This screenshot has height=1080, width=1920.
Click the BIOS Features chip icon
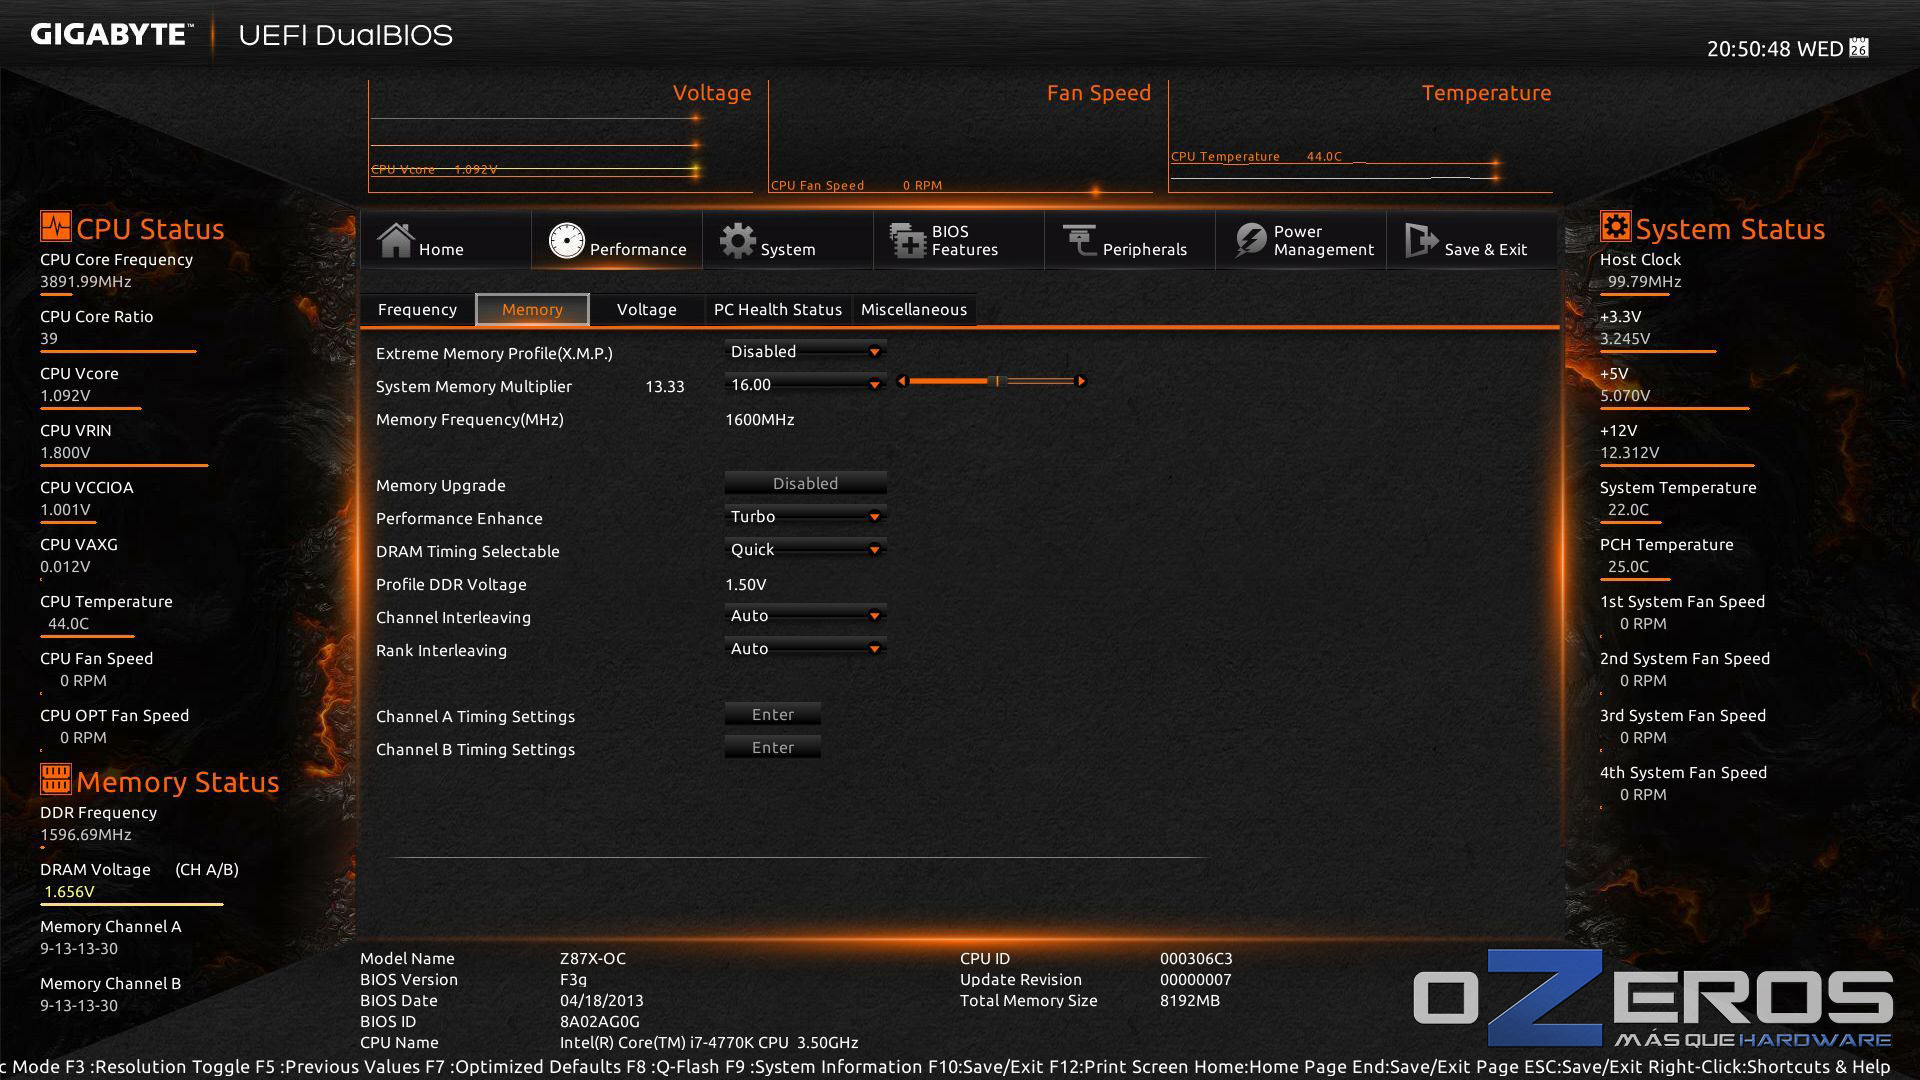point(908,240)
